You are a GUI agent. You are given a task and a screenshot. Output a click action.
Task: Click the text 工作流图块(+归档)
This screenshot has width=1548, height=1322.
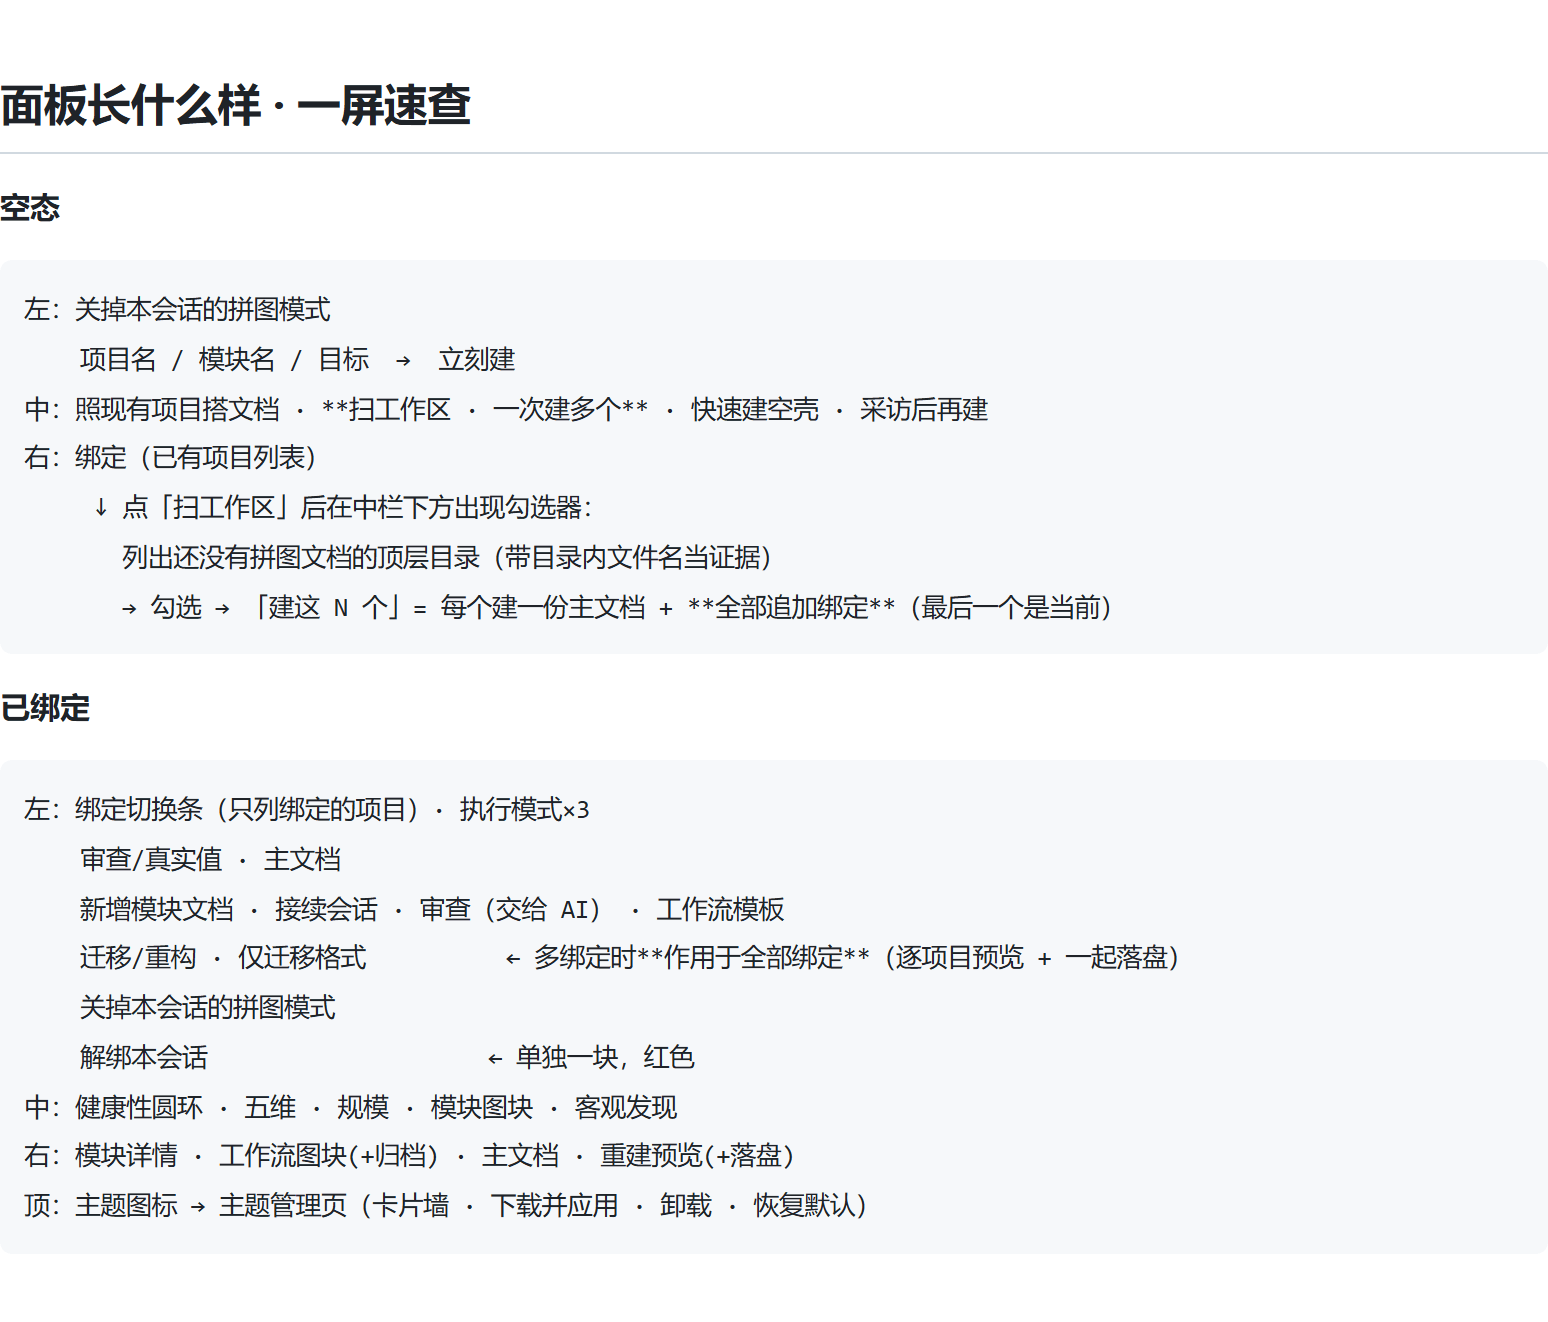[x=329, y=1155]
